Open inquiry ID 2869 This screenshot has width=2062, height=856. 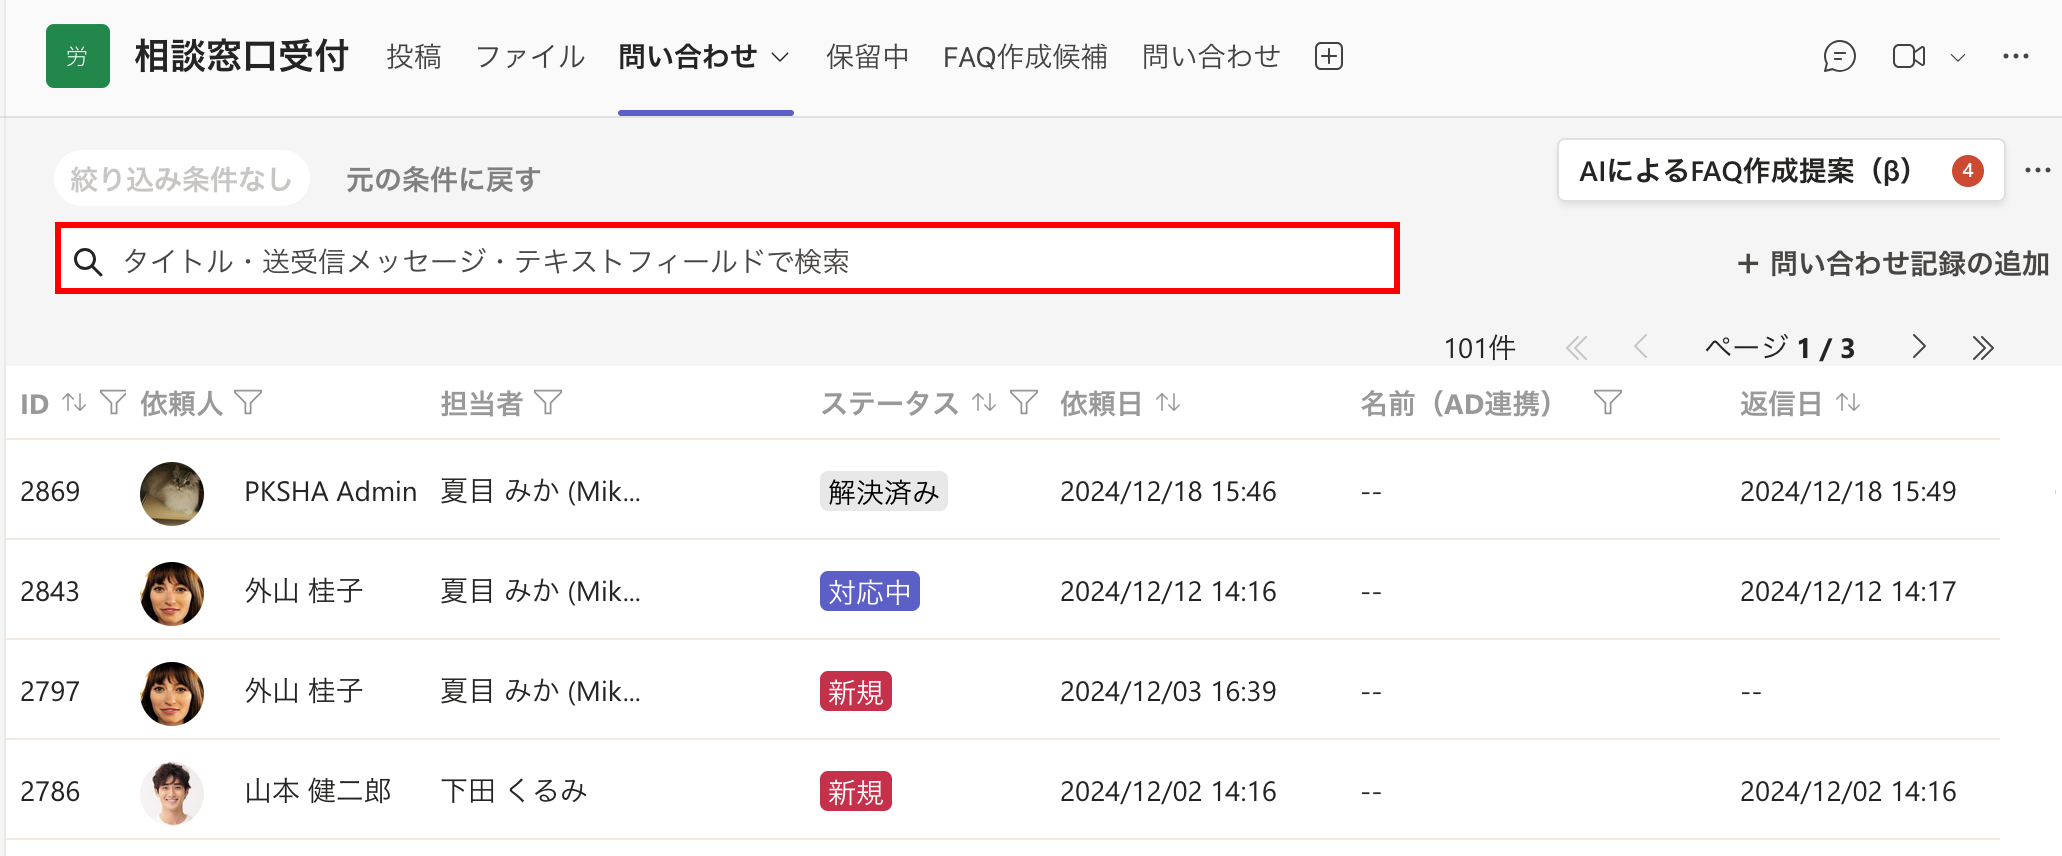pos(50,491)
